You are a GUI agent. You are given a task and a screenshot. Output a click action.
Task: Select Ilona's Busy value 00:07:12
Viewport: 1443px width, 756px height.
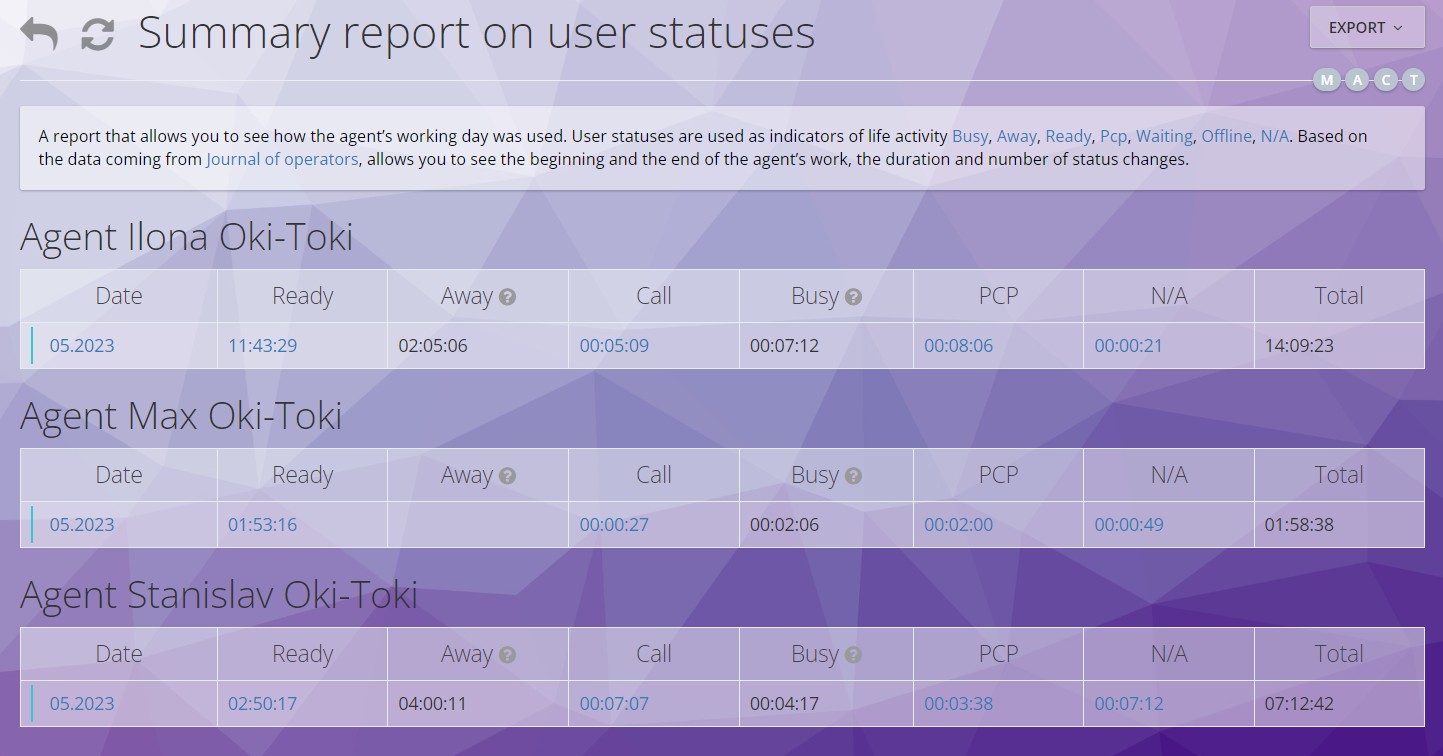[x=785, y=346]
